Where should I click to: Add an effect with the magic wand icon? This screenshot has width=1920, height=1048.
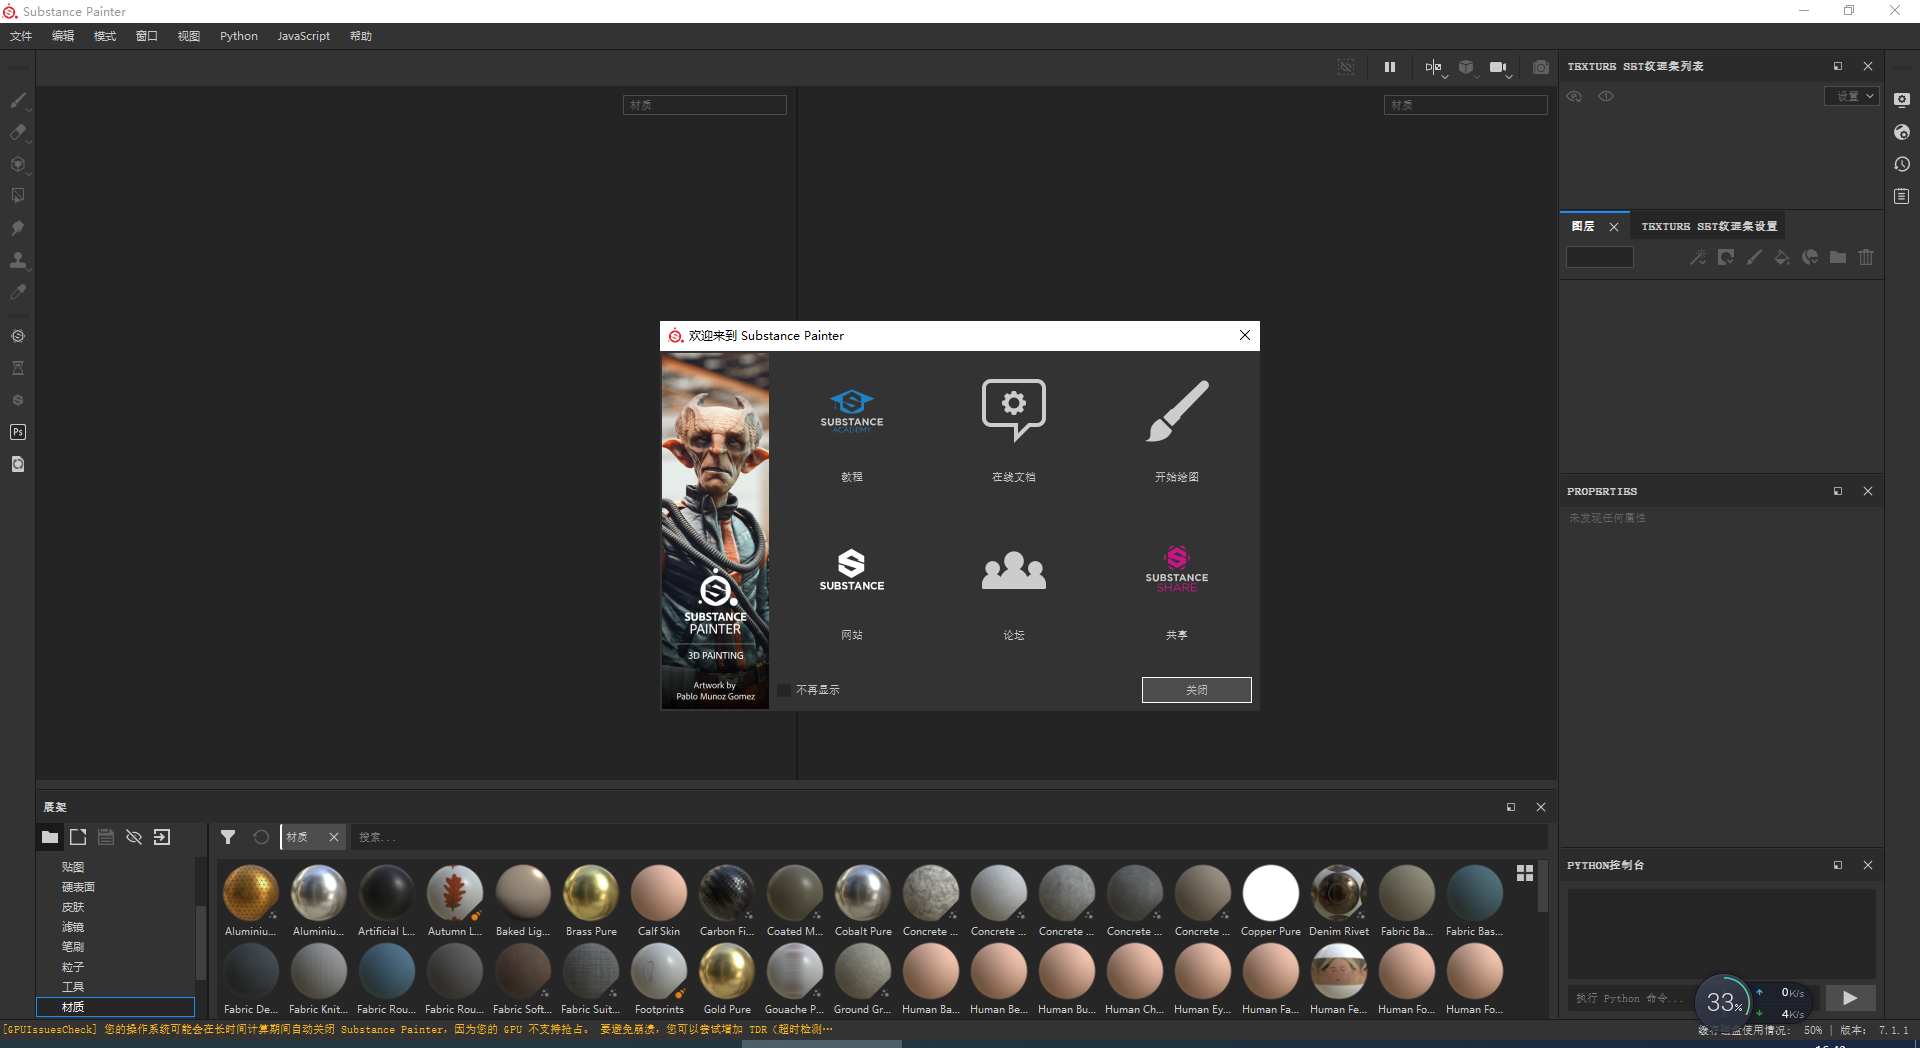click(1698, 258)
